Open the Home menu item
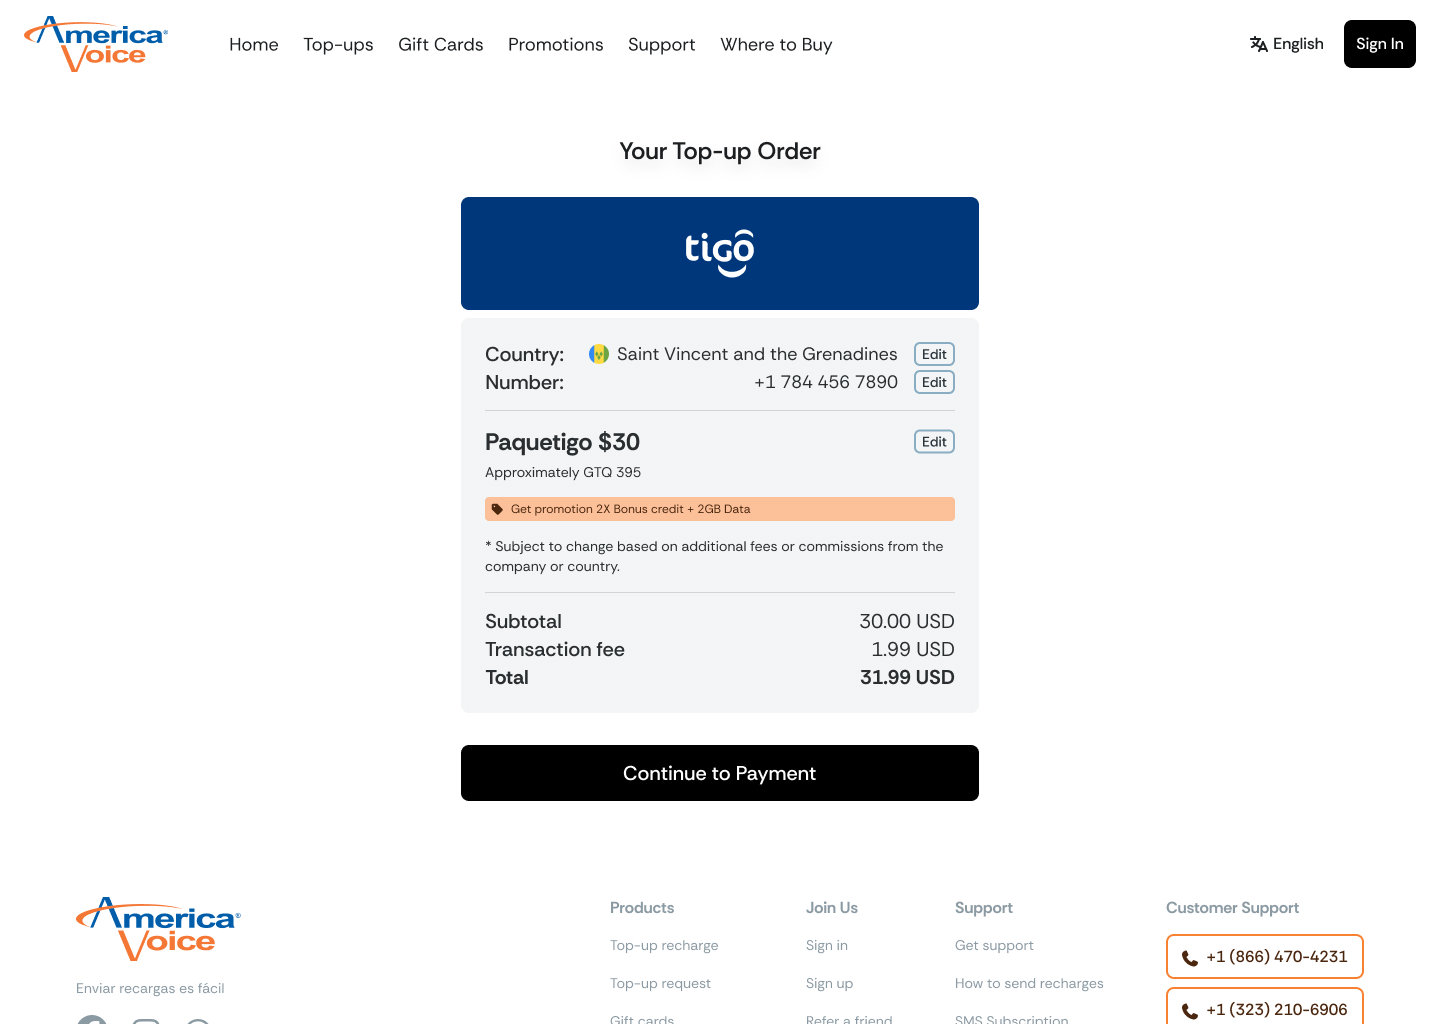 click(x=254, y=44)
